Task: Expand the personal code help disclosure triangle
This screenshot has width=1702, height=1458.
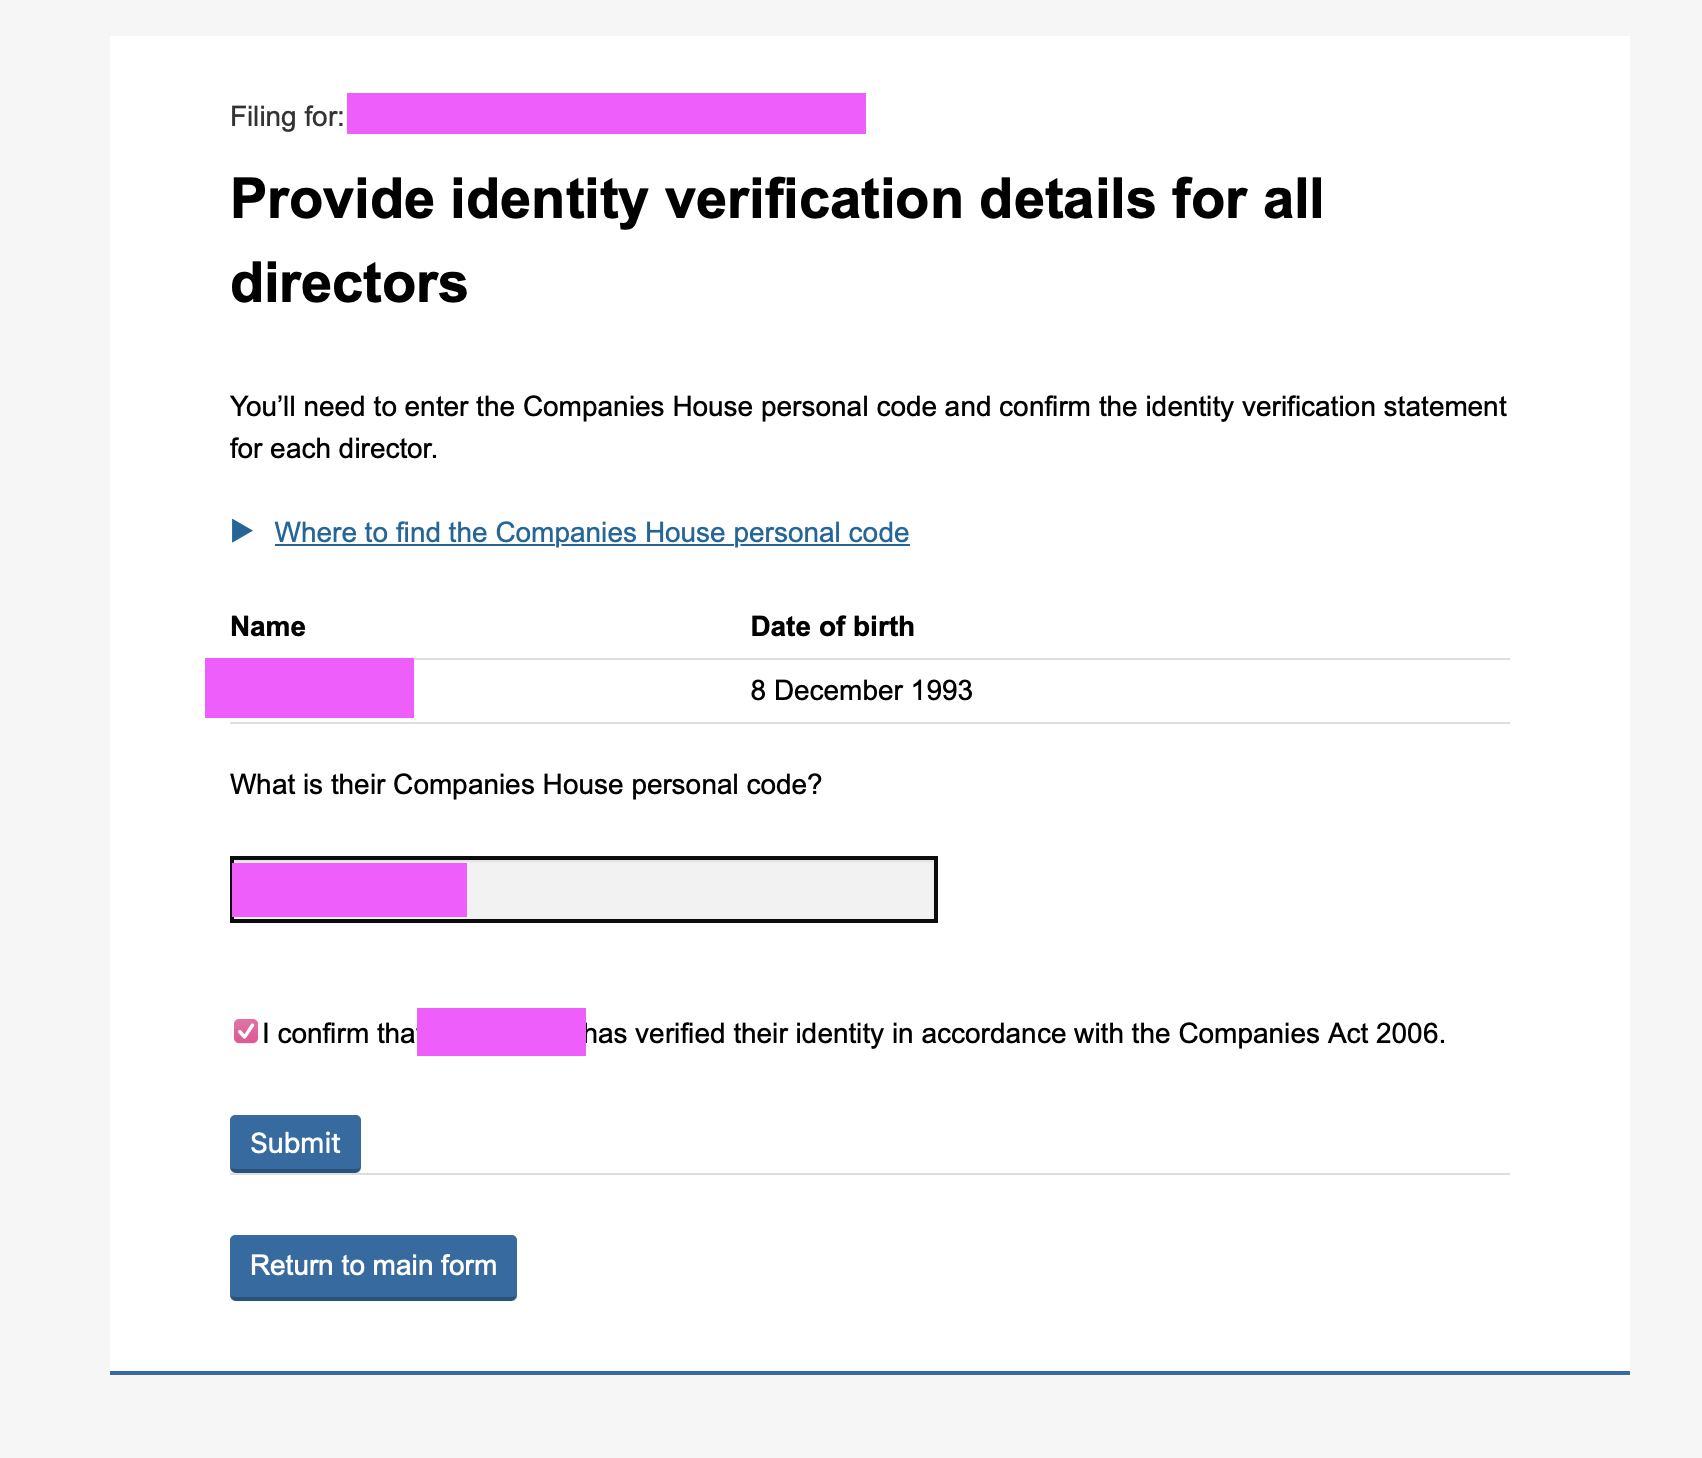Action: pyautogui.click(x=242, y=531)
